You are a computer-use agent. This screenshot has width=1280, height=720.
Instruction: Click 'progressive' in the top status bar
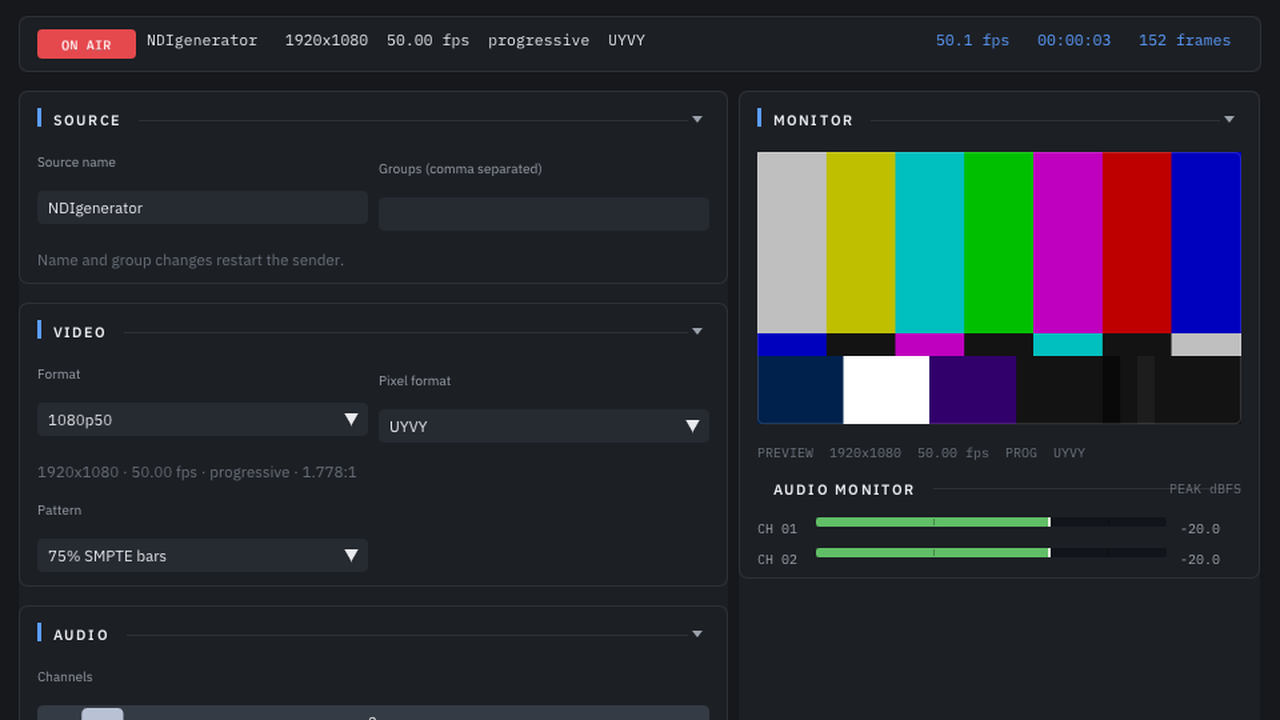point(539,41)
